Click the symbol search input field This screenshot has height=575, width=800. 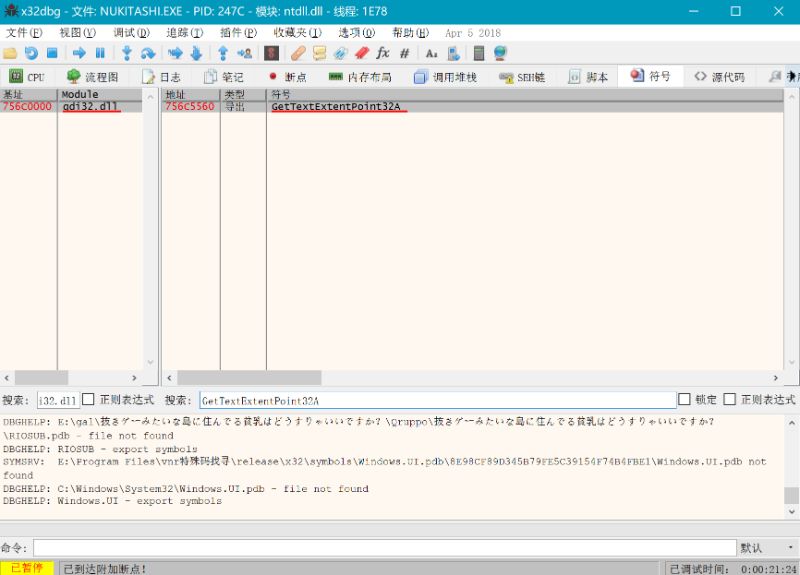(437, 400)
